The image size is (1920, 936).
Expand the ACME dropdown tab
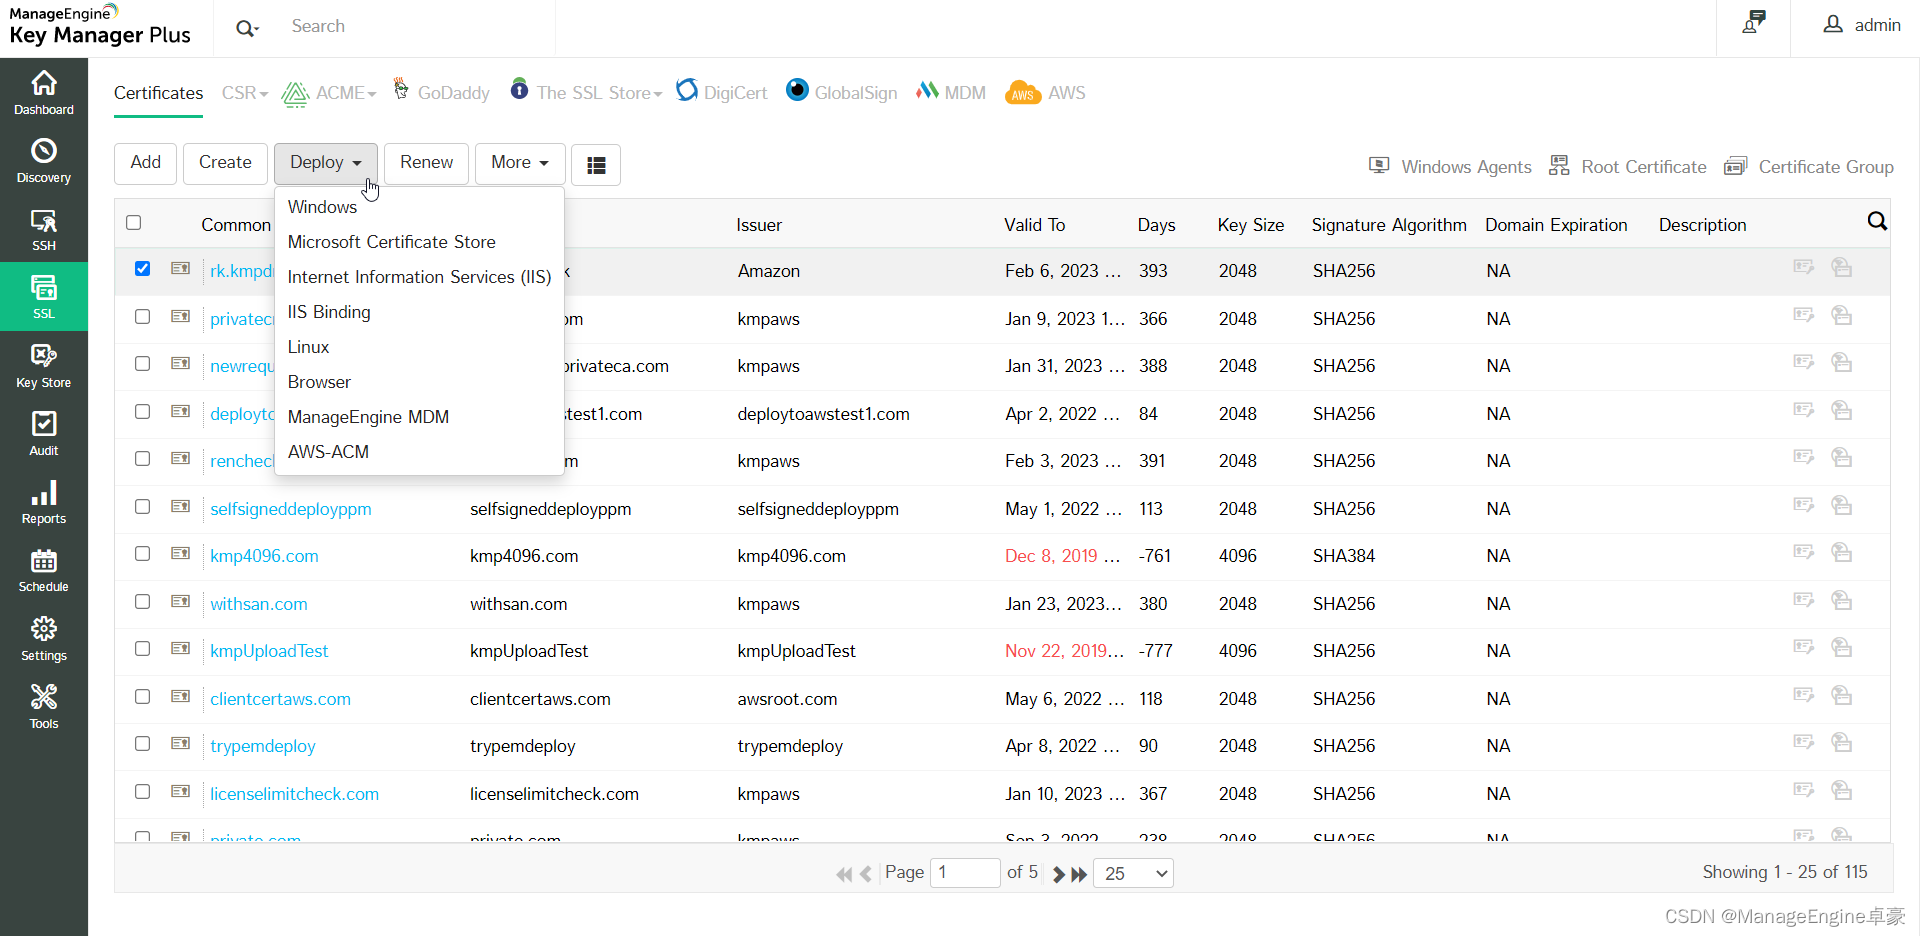coord(330,93)
